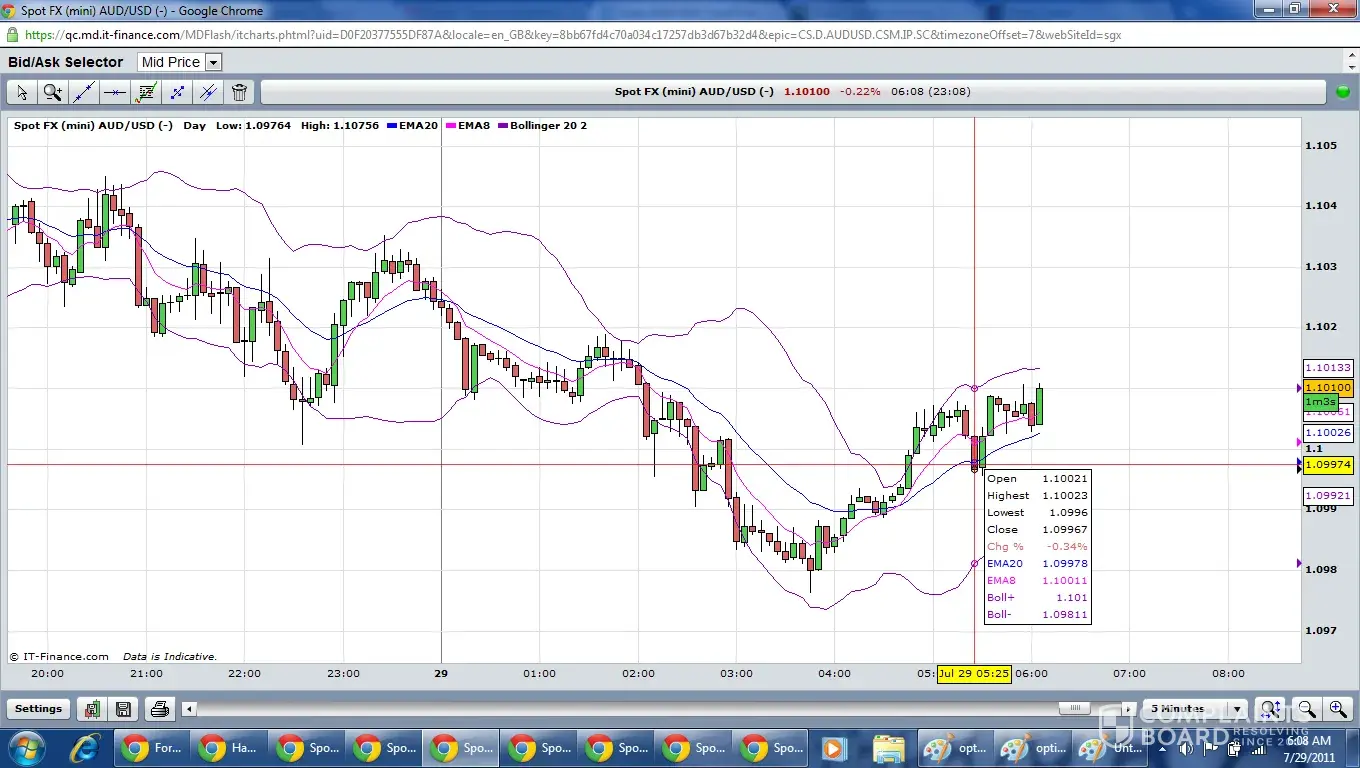Select the horizontal line drawing tool
Screen dimensions: 1360x768
[115, 93]
